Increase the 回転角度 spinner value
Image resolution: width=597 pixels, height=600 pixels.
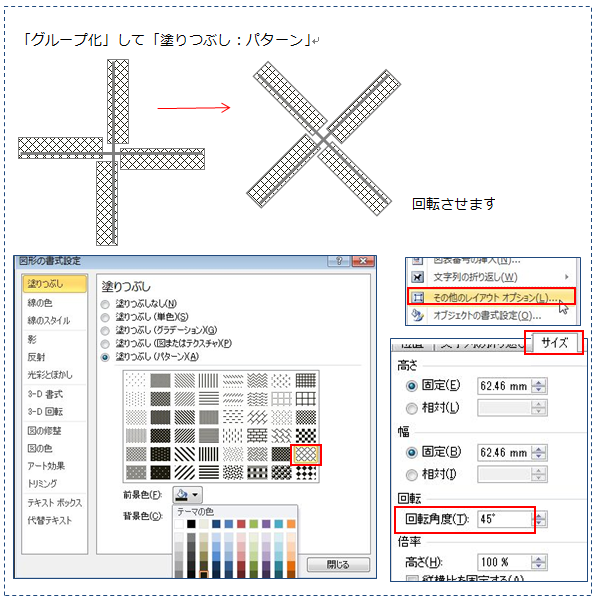[539, 515]
